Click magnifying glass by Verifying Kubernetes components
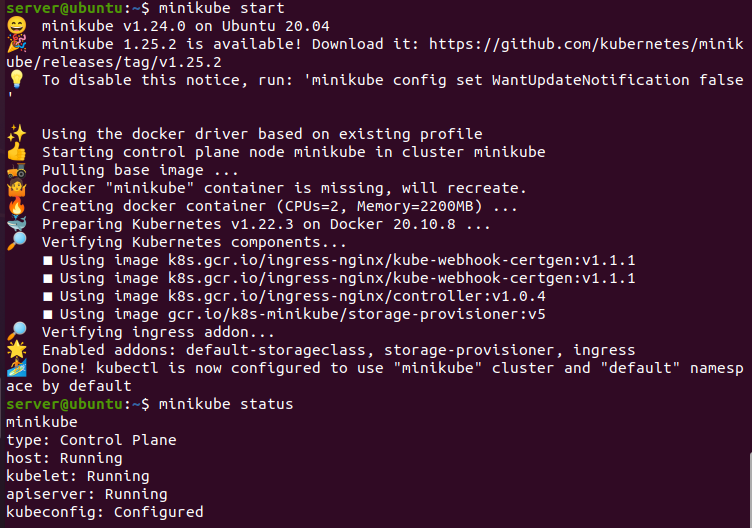752x528 pixels. pos(16,242)
